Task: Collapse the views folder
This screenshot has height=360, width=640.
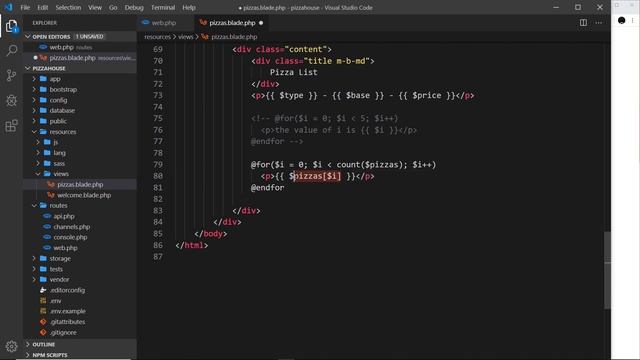Action: (x=80, y=174)
